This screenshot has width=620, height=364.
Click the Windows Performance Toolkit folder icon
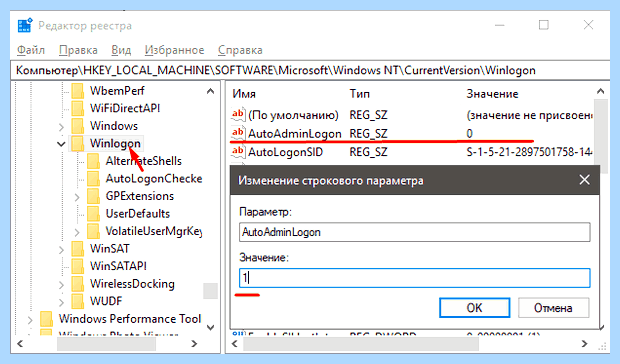pos(46,319)
